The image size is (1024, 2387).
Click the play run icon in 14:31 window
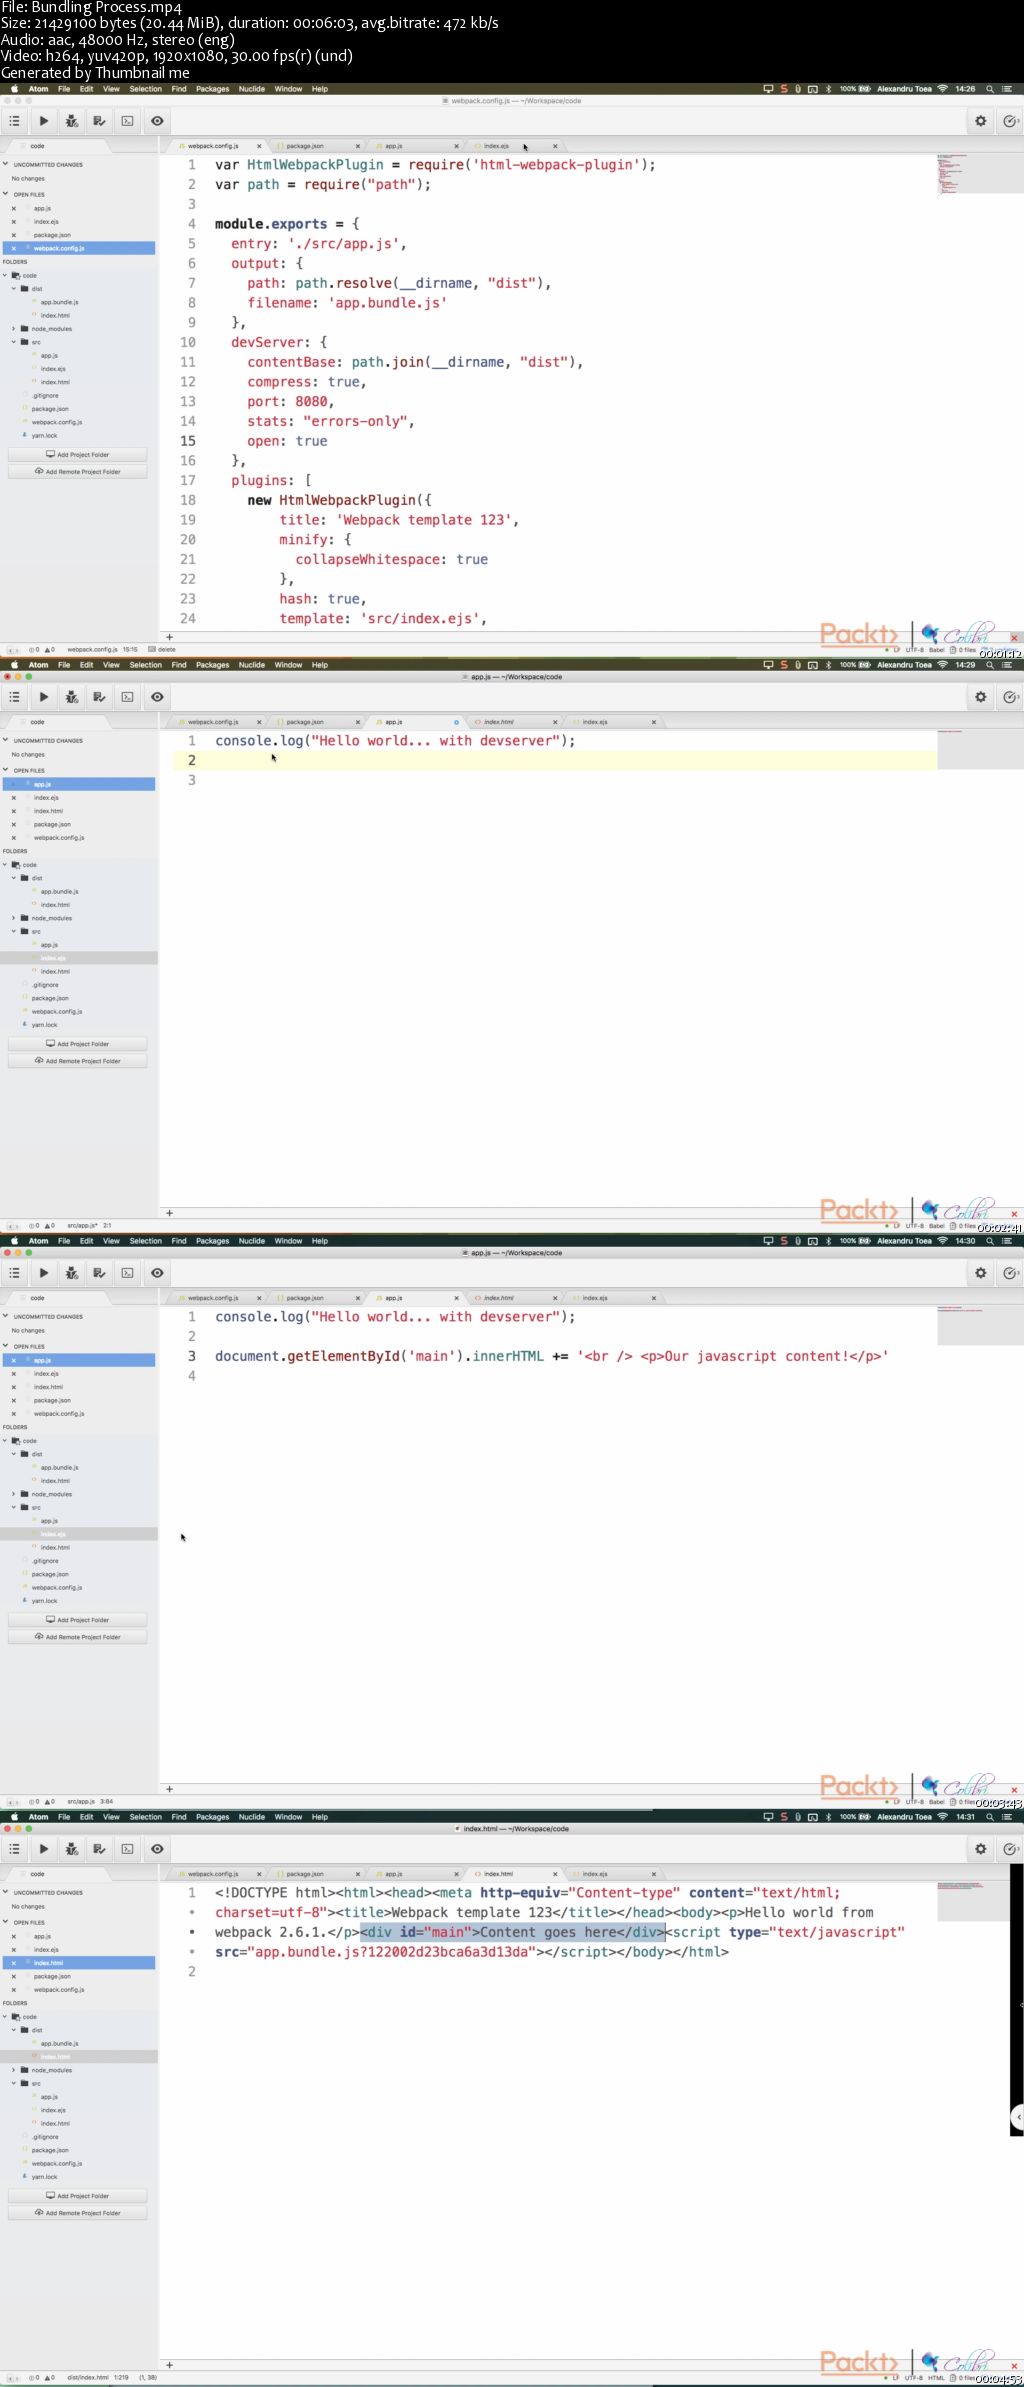tap(43, 1849)
